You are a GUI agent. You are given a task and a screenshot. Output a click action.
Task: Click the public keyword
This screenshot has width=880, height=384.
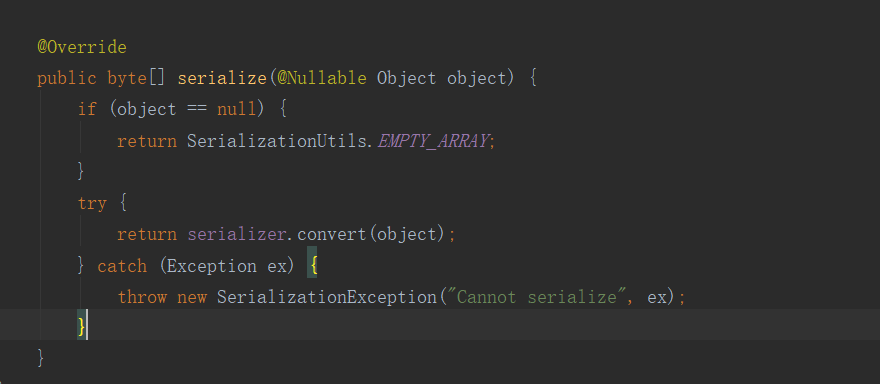(67, 78)
